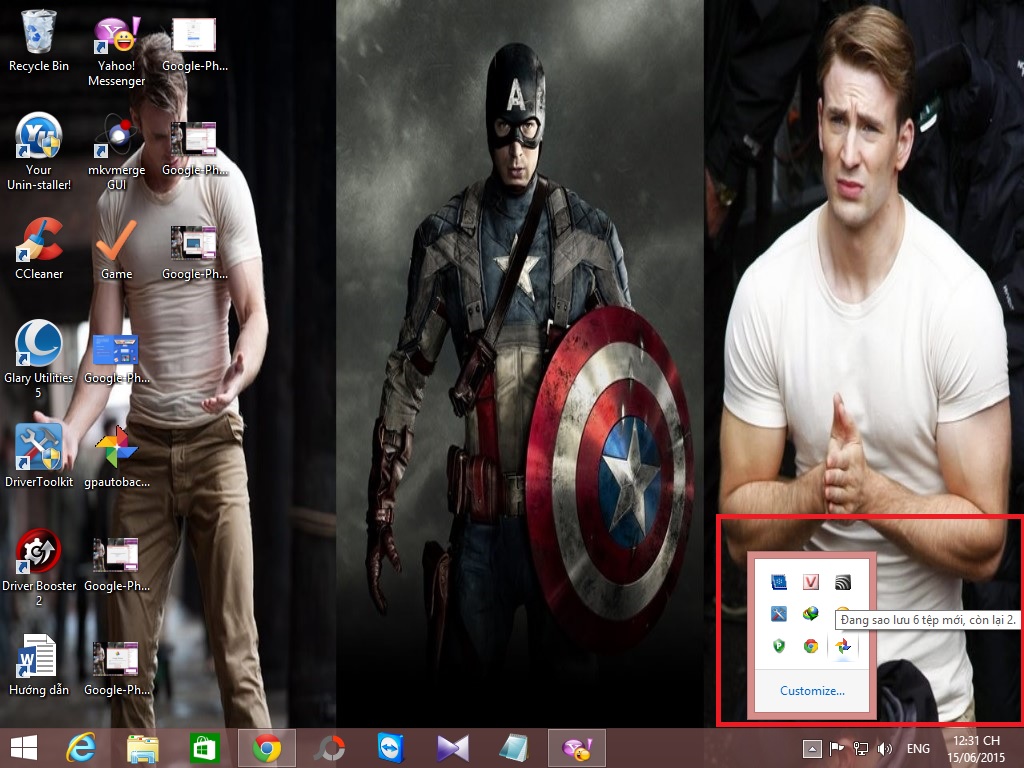The width and height of the screenshot is (1024, 768).
Task: Launch Internet Explorer from the taskbar
Action: [x=81, y=748]
